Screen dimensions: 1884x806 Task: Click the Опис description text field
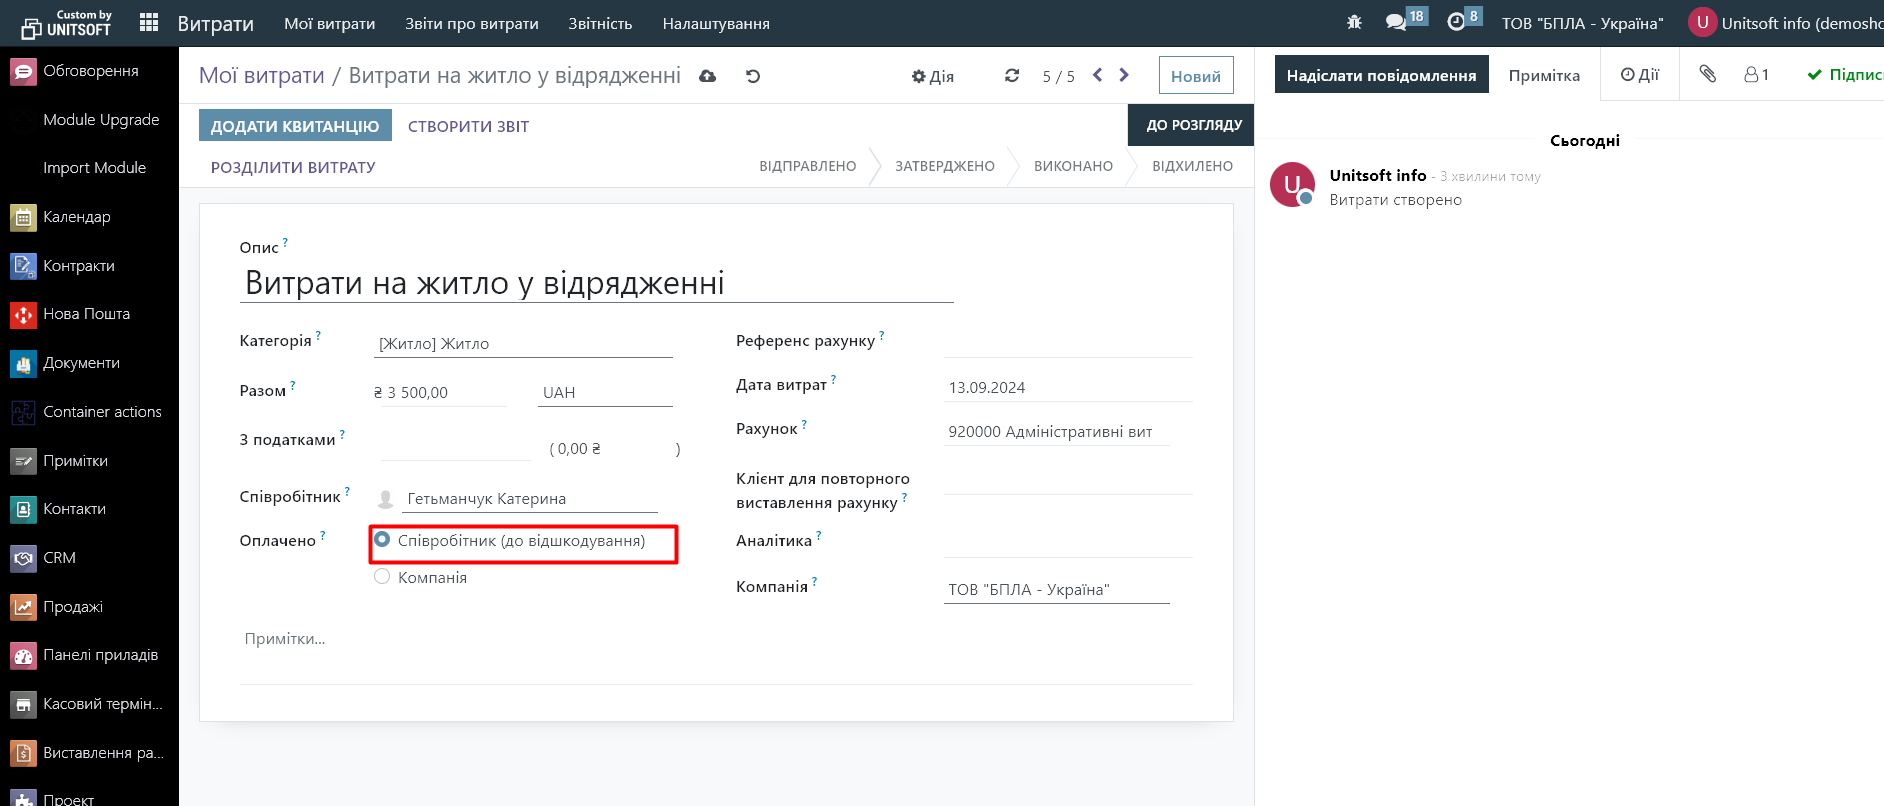coord(596,284)
